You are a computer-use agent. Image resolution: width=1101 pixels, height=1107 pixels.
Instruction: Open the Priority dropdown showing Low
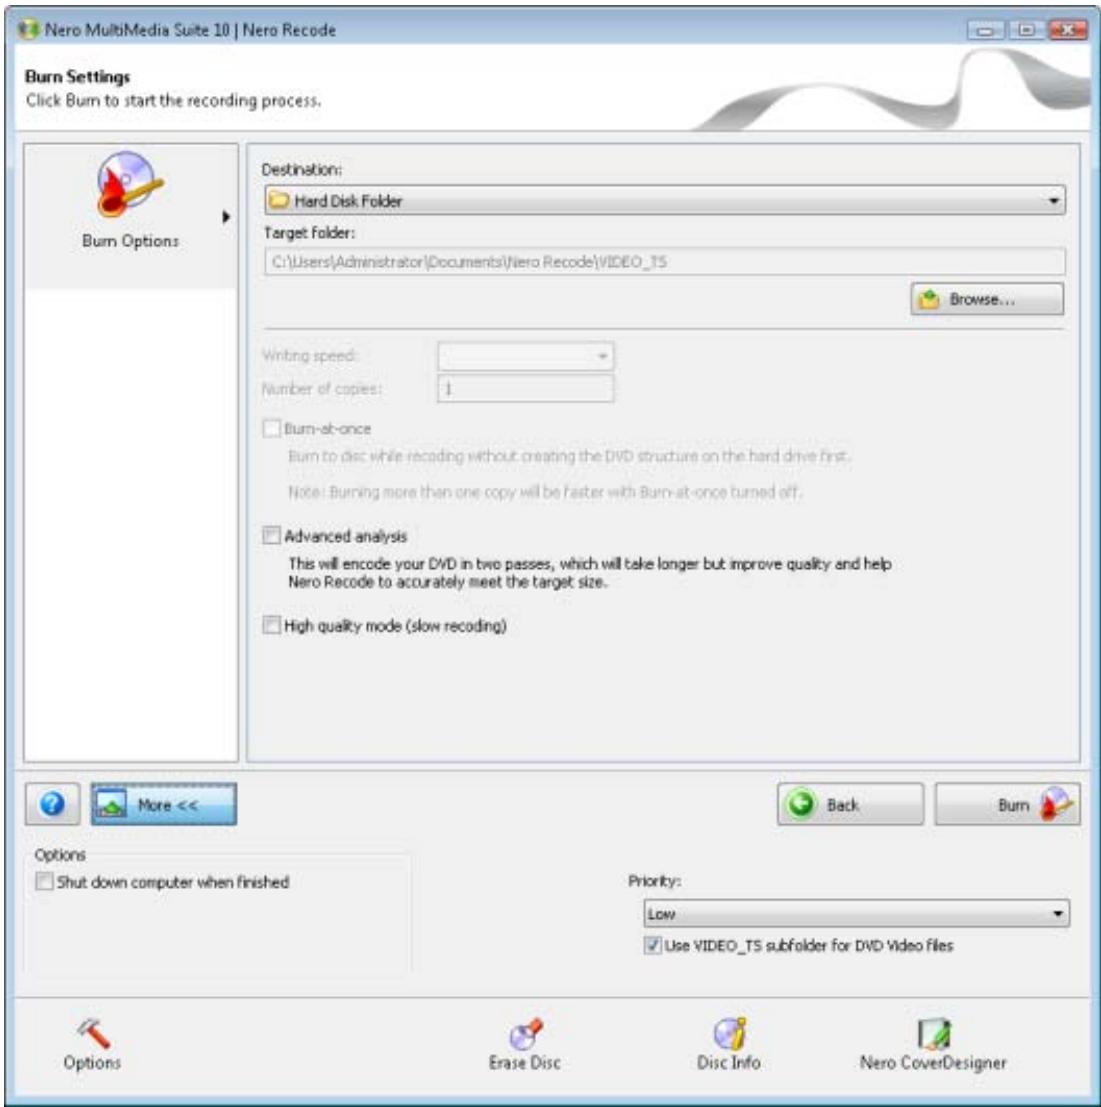856,914
